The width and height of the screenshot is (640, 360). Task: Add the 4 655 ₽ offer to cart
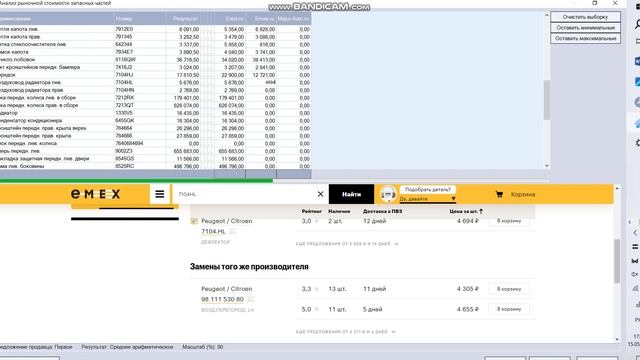coord(509,309)
